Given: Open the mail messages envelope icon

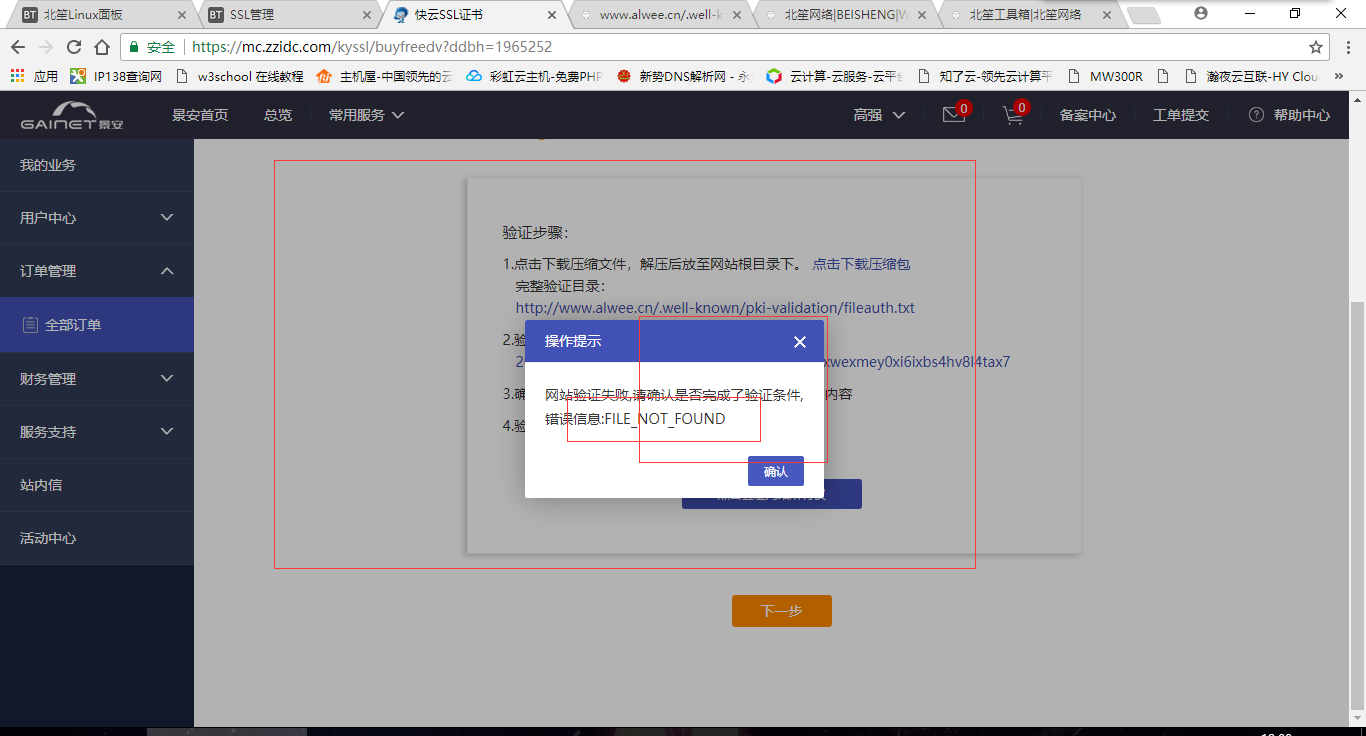Looking at the screenshot, I should 954,115.
